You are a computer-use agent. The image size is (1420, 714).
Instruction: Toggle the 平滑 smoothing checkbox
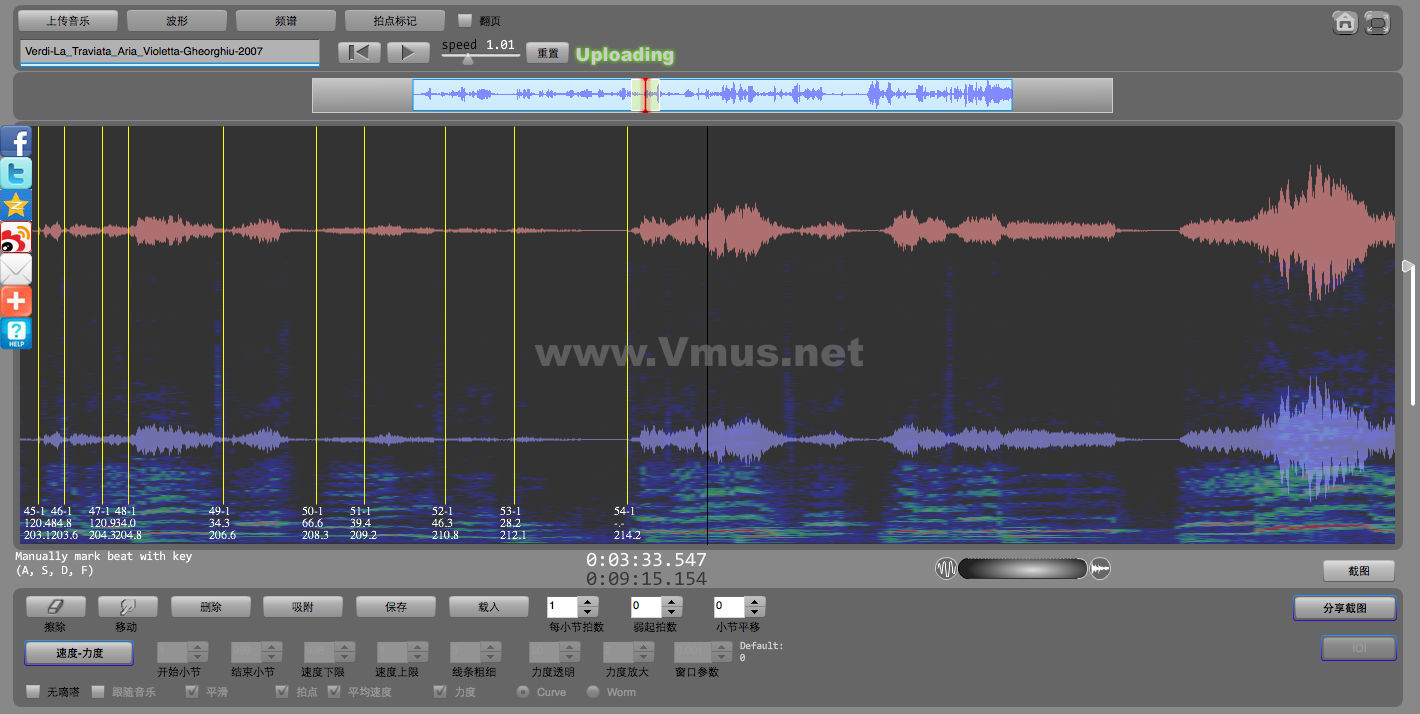tap(192, 692)
